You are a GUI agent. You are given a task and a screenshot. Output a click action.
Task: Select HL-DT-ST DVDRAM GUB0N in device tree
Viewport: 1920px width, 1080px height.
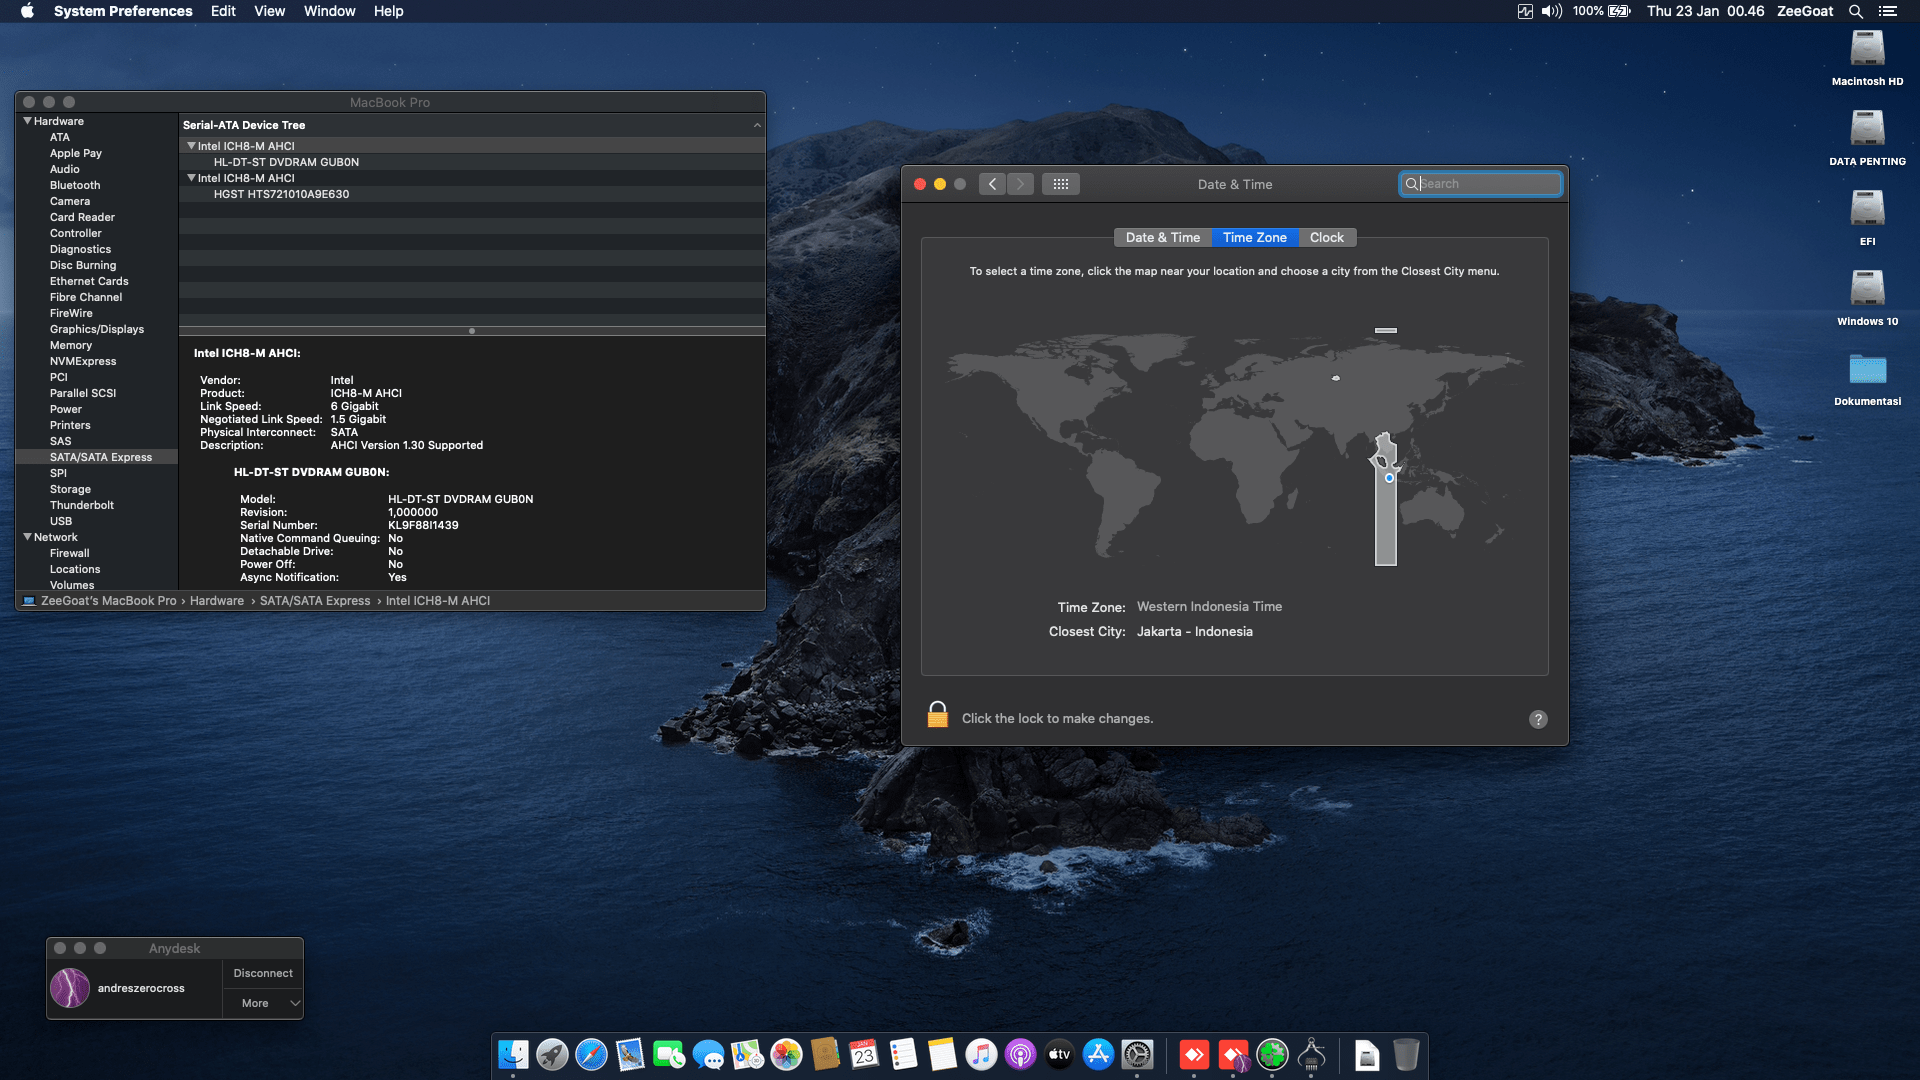tap(286, 162)
